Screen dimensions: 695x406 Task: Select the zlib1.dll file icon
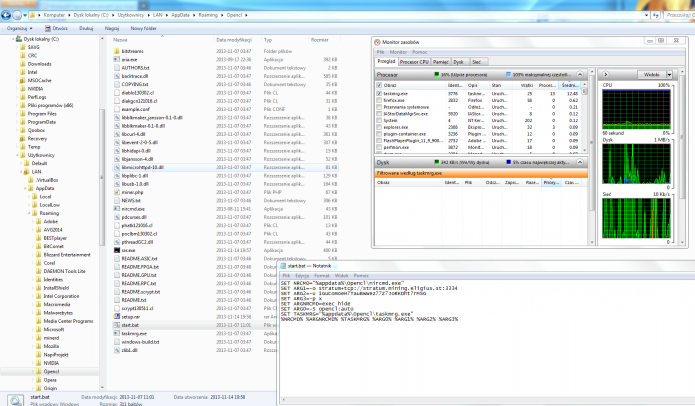[117, 350]
